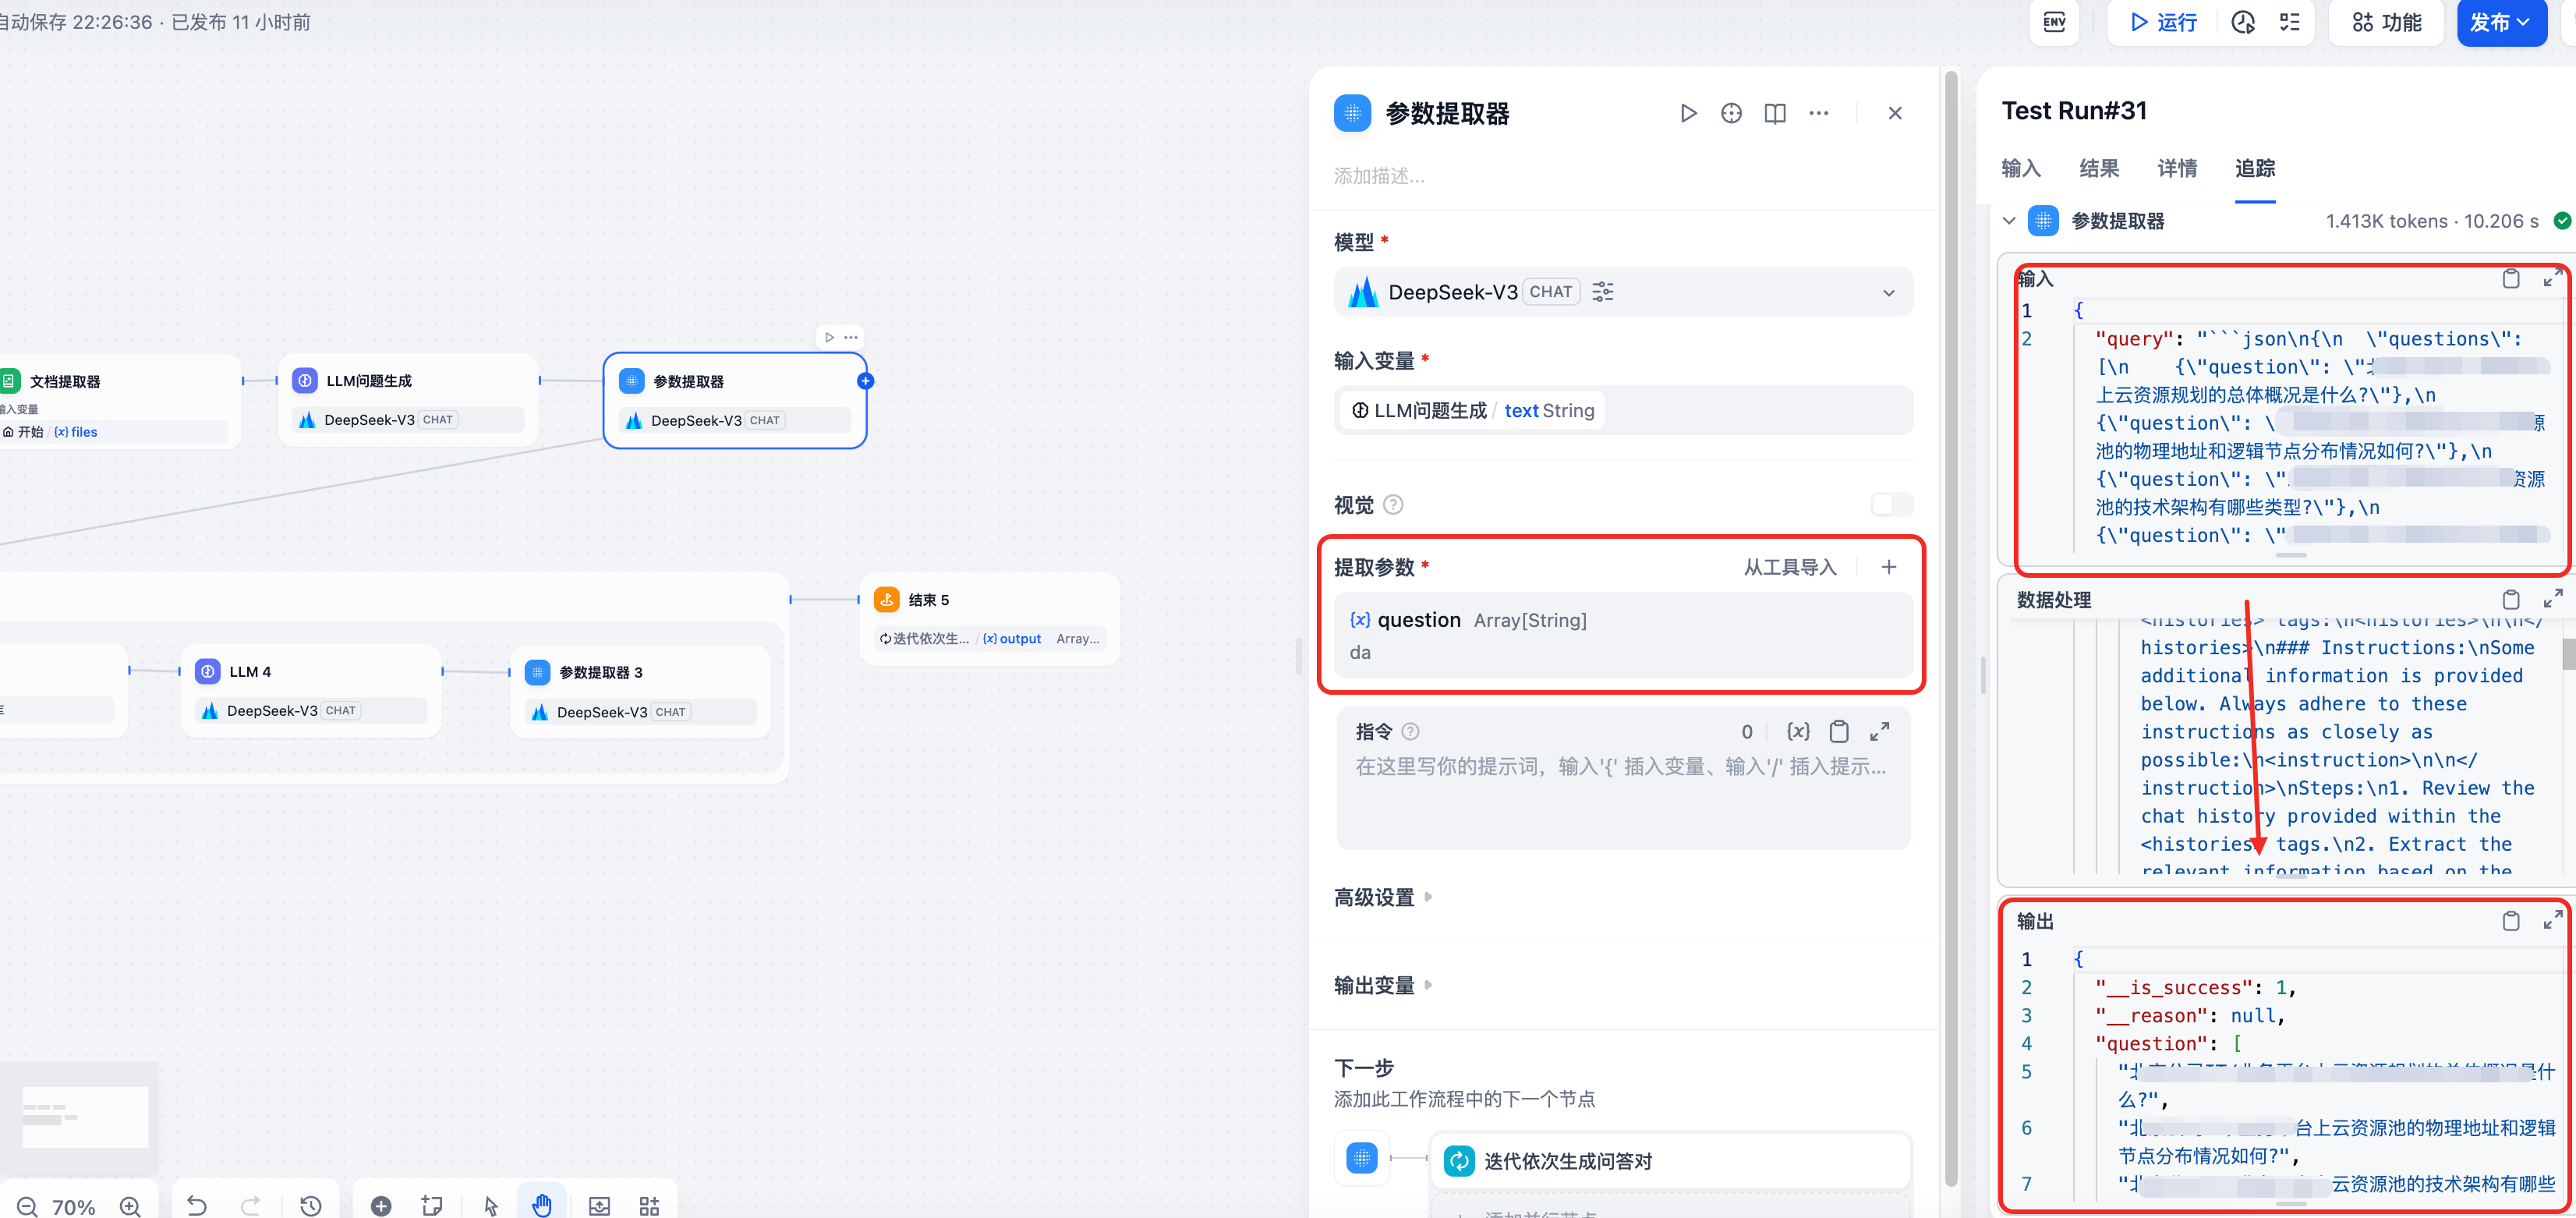Screen dimensions: 2576x1218
Task: Run the 参数提取器 node via its play icon
Action: [x=1689, y=113]
